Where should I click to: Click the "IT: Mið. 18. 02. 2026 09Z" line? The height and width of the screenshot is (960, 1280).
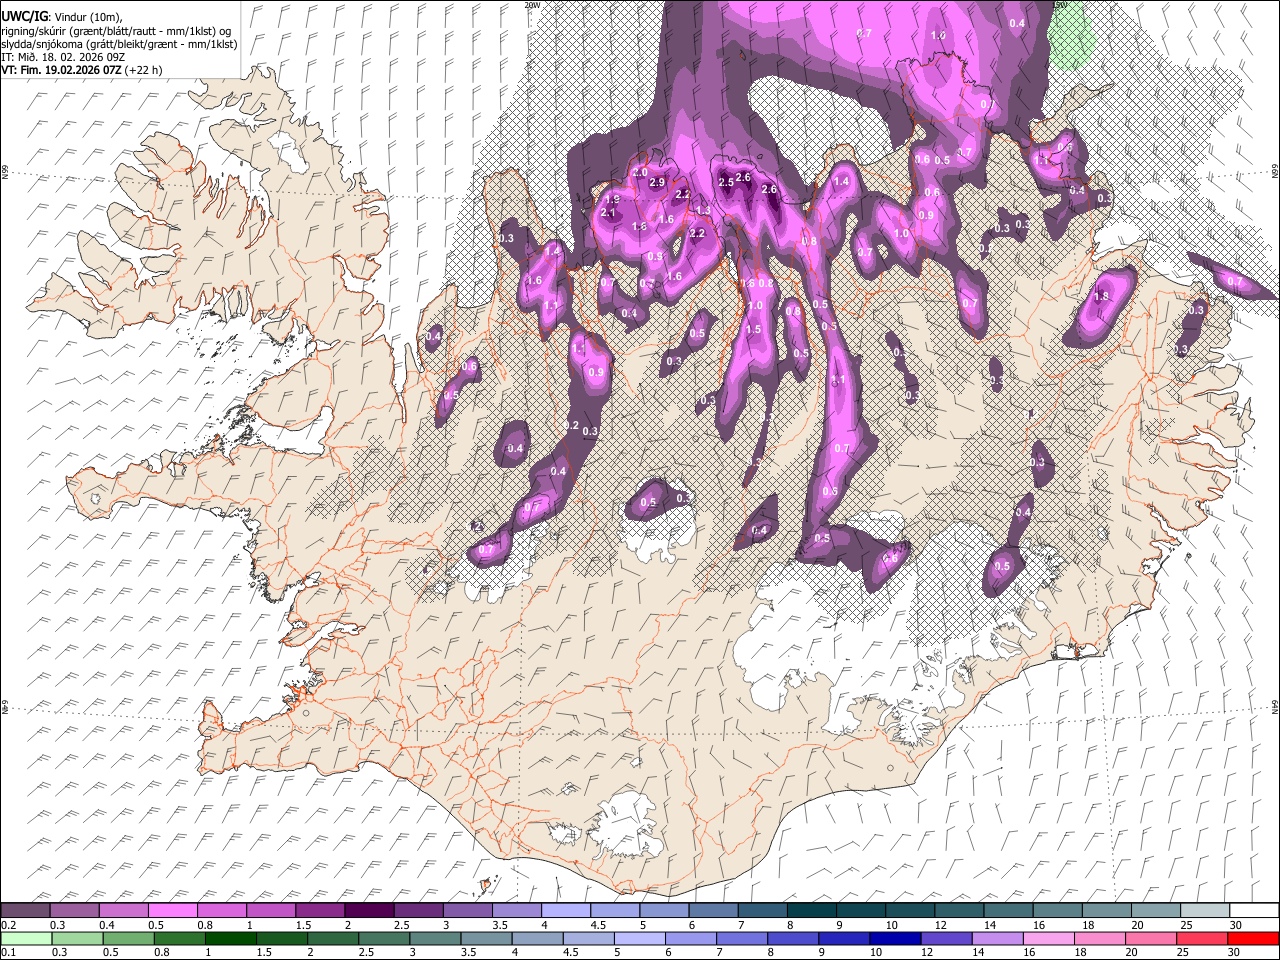click(63, 57)
